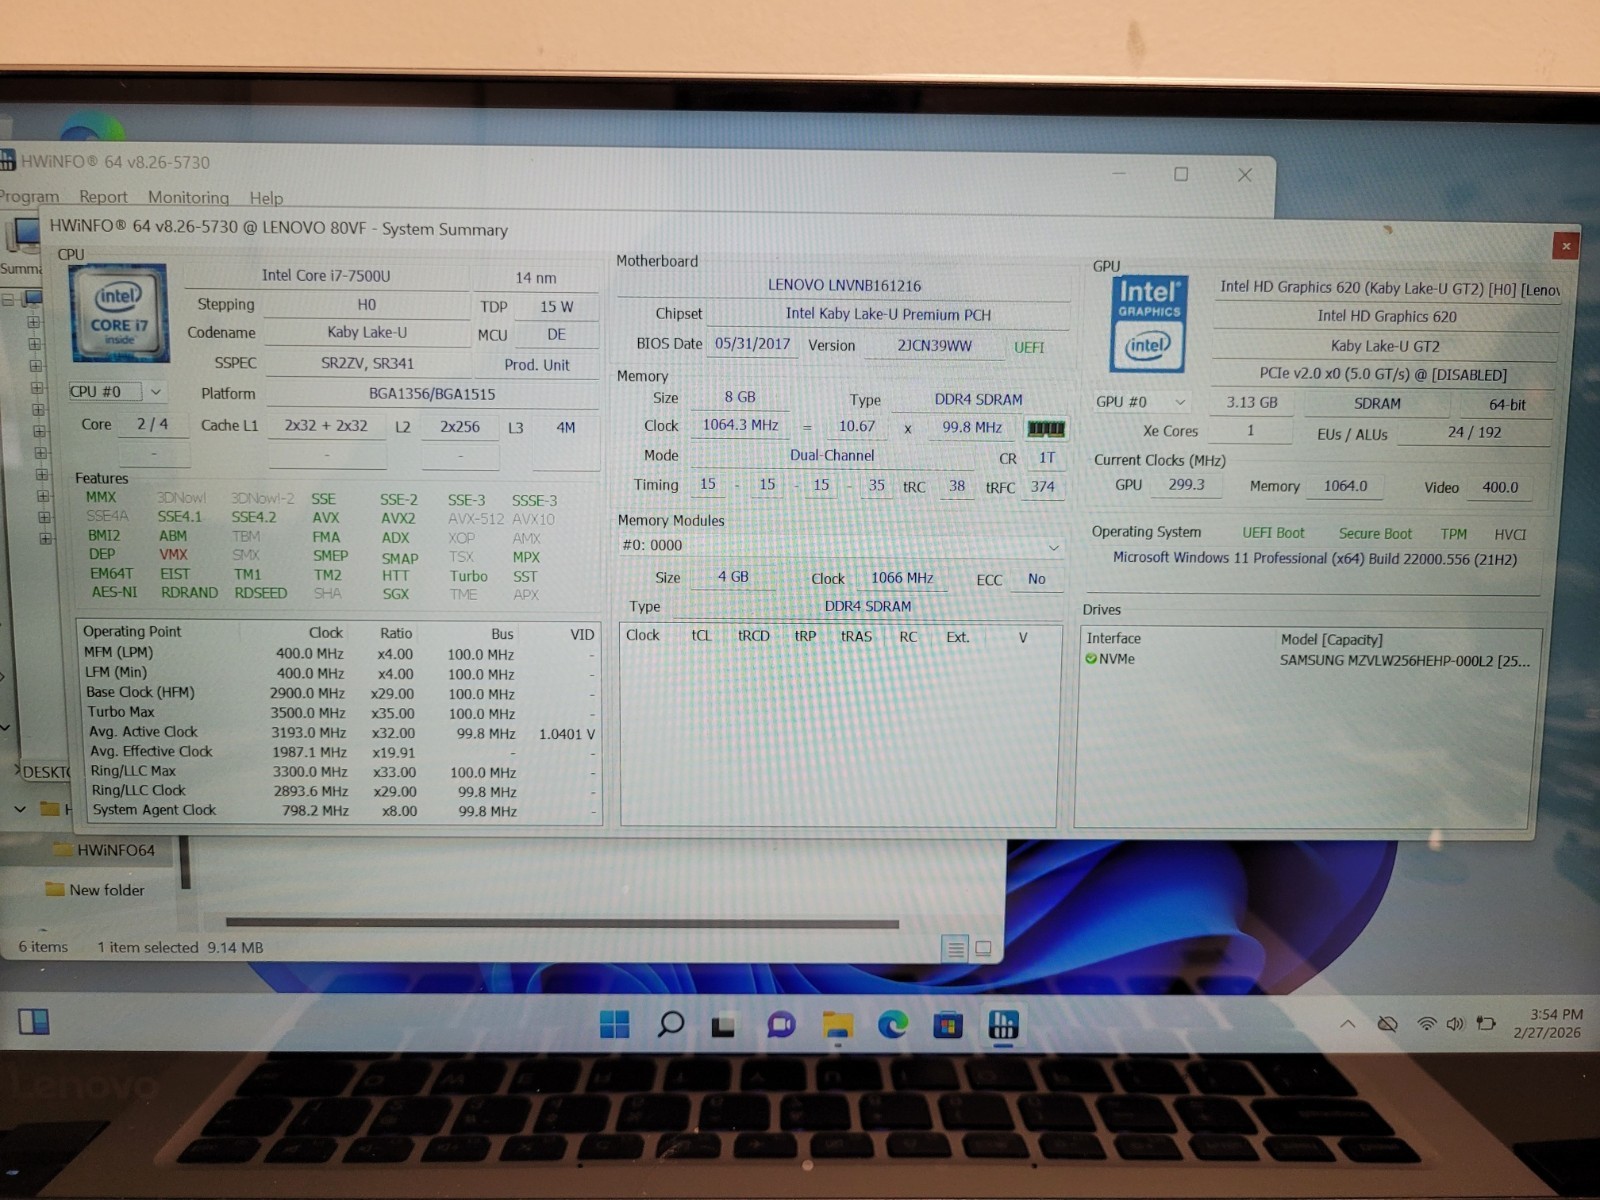Click the Windows 11 Professional build text

[1315, 559]
